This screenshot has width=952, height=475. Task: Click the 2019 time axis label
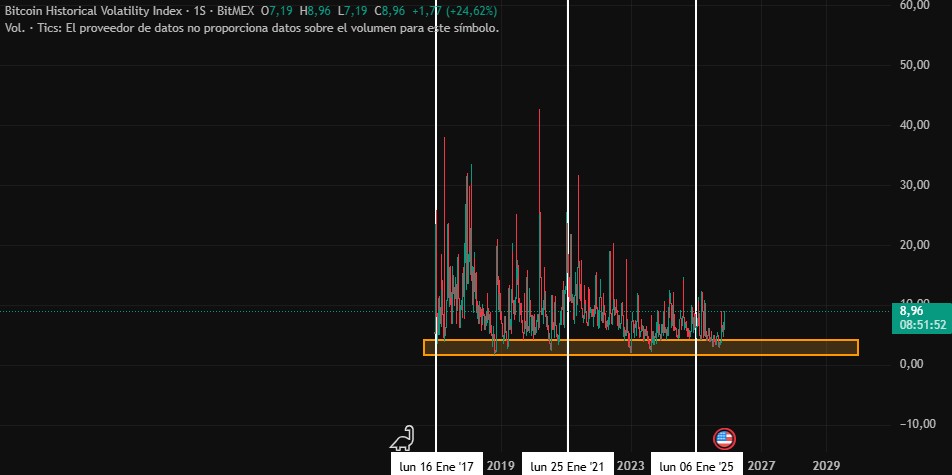pos(501,466)
